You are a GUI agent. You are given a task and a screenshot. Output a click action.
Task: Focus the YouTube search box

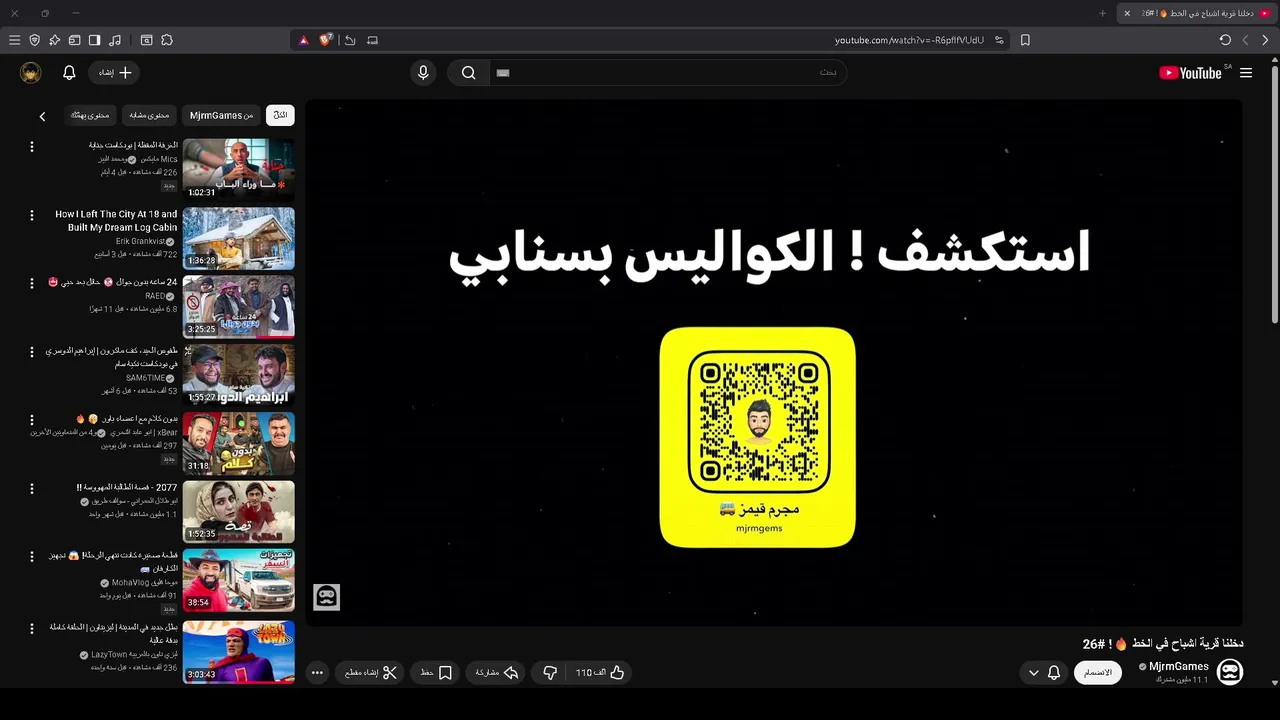tap(668, 72)
